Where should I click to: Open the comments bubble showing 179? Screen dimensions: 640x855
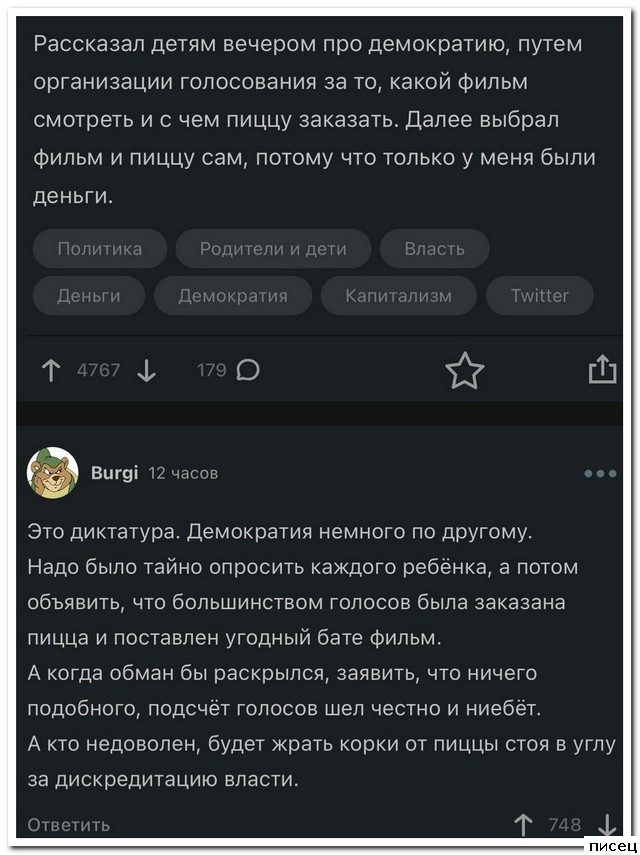click(250, 371)
